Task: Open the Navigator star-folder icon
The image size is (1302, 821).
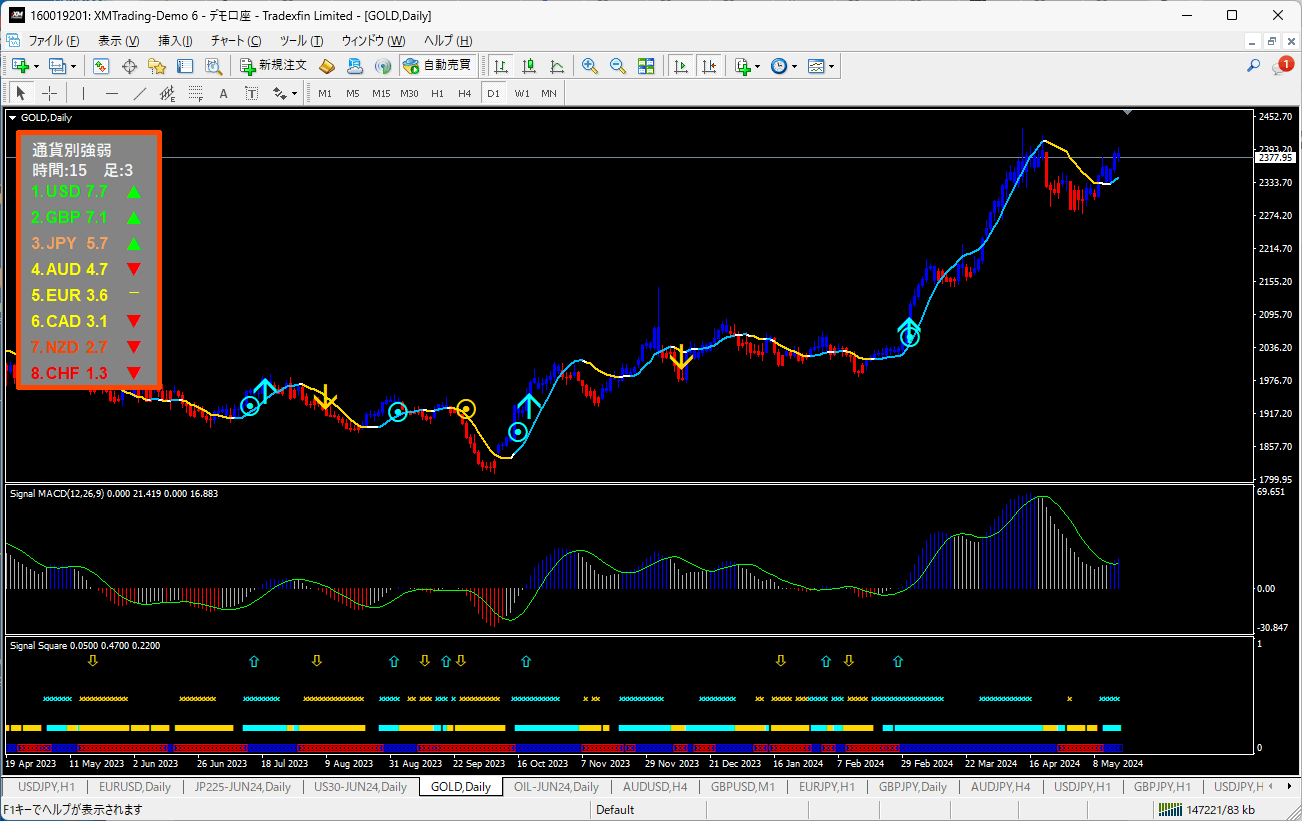Action: 157,66
